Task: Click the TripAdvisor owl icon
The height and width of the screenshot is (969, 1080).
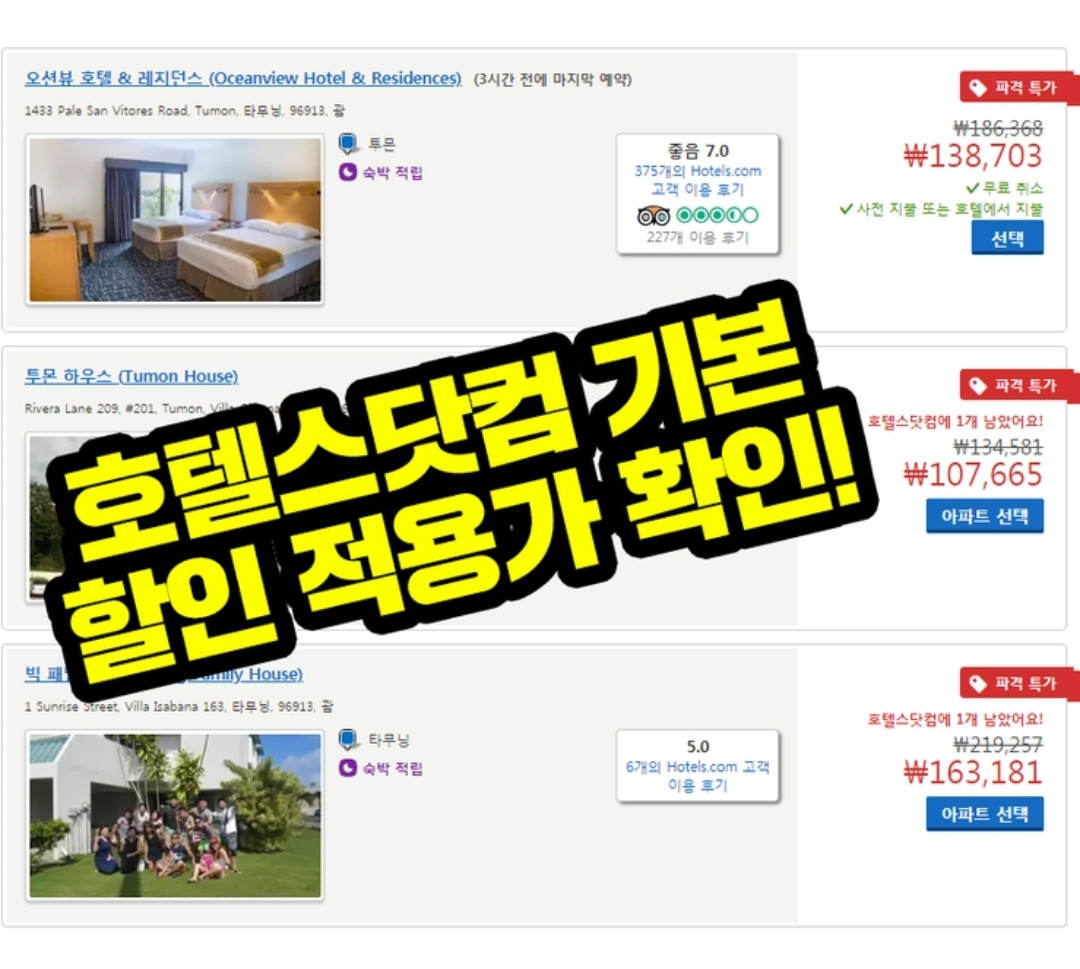Action: coord(653,216)
